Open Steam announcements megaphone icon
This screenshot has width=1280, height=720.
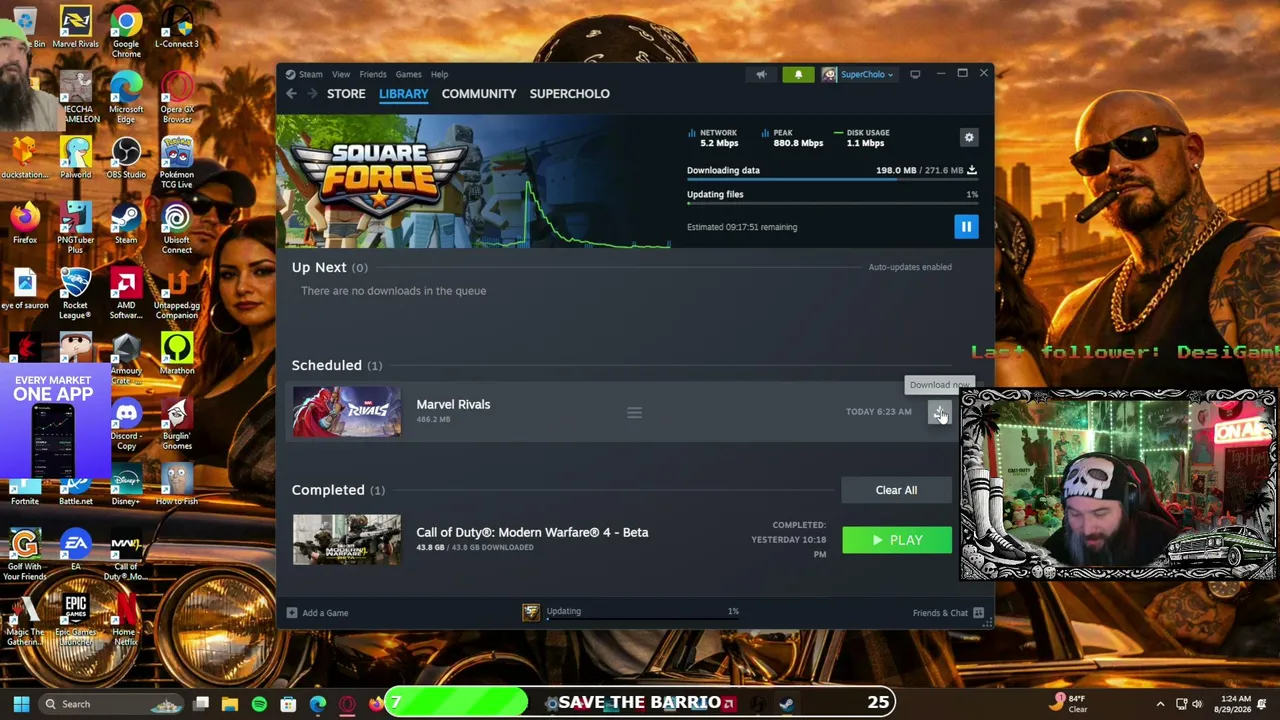pyautogui.click(x=761, y=74)
